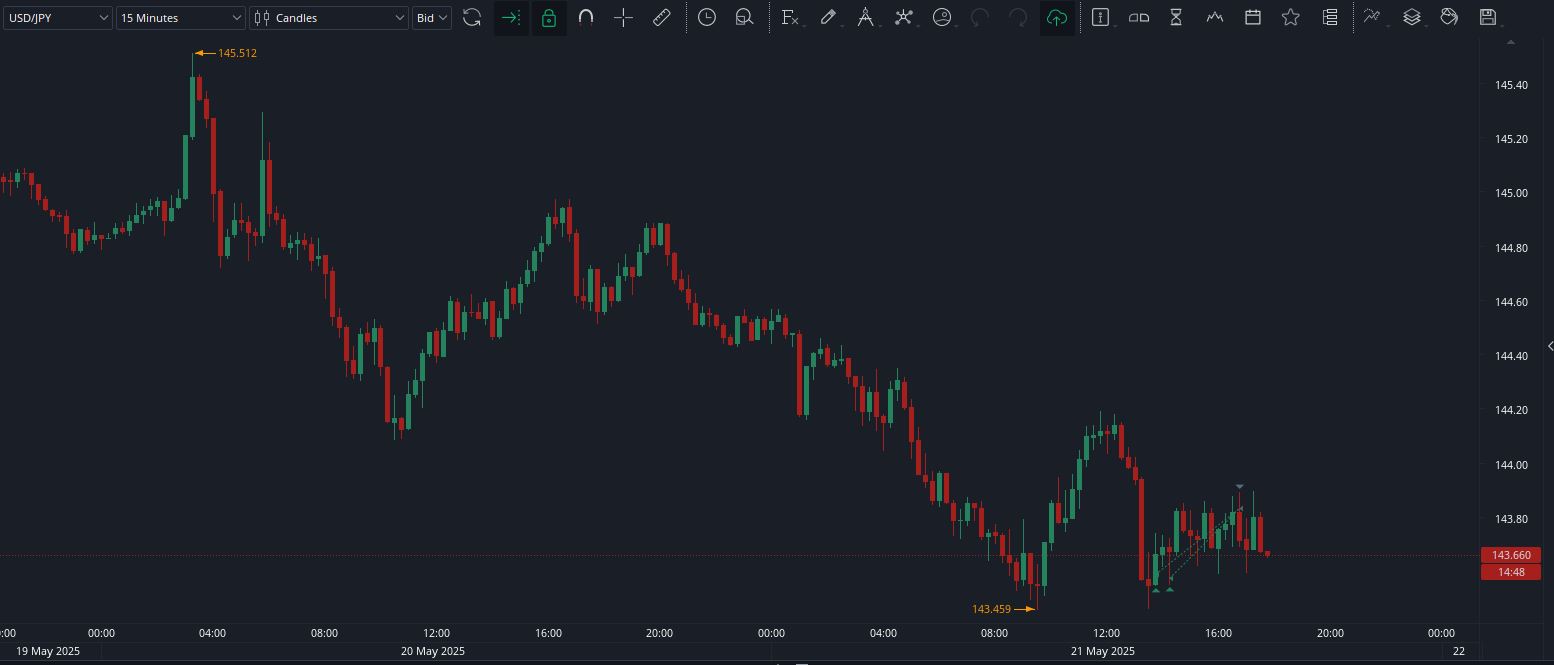The height and width of the screenshot is (665, 1554).
Task: Click the 145.00 price axis label
Action: [x=1511, y=193]
